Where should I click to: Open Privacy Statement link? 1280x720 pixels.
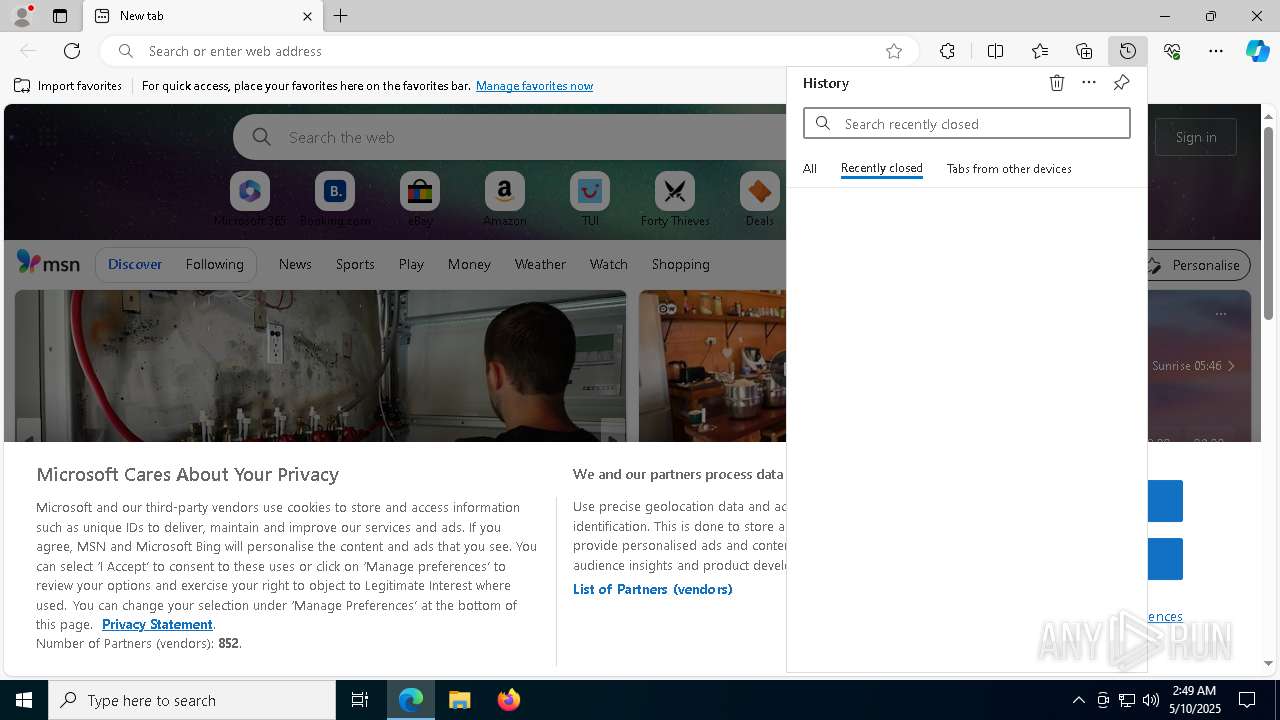pyautogui.click(x=157, y=624)
